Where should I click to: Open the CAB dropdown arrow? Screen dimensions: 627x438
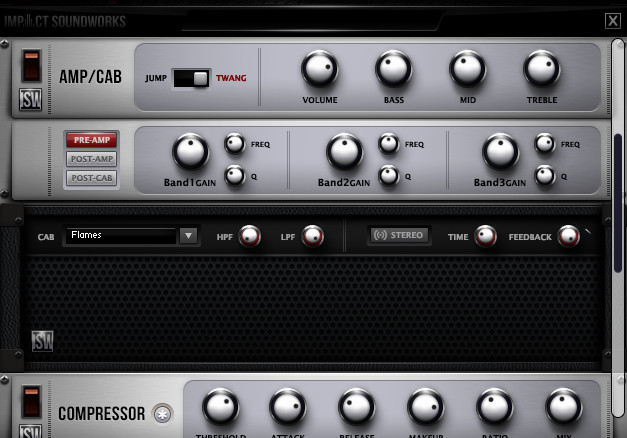coord(188,236)
